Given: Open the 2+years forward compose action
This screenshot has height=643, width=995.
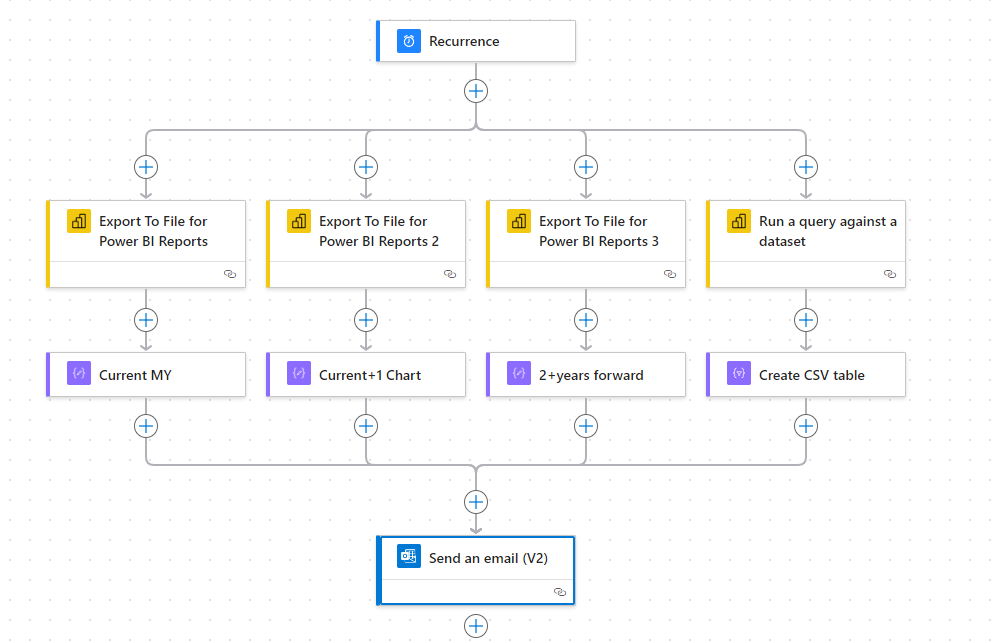Looking at the screenshot, I should [x=586, y=375].
